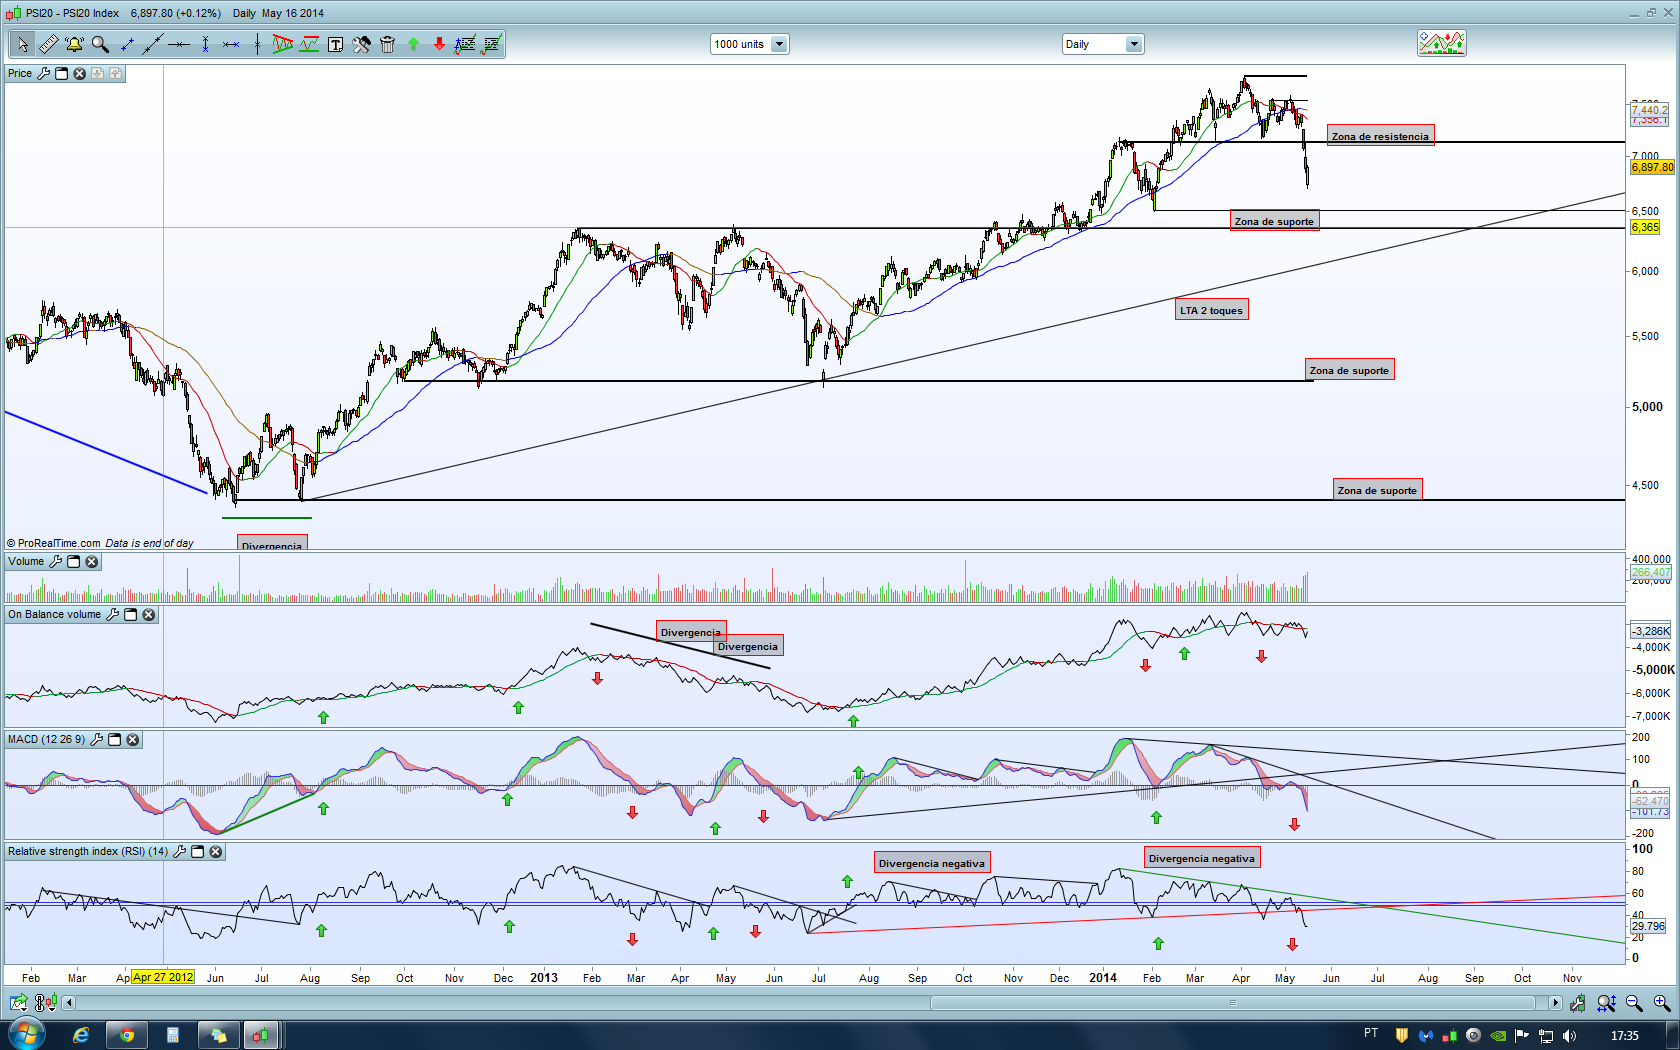Close the On Balance volume panel
1680x1050 pixels.
(149, 615)
